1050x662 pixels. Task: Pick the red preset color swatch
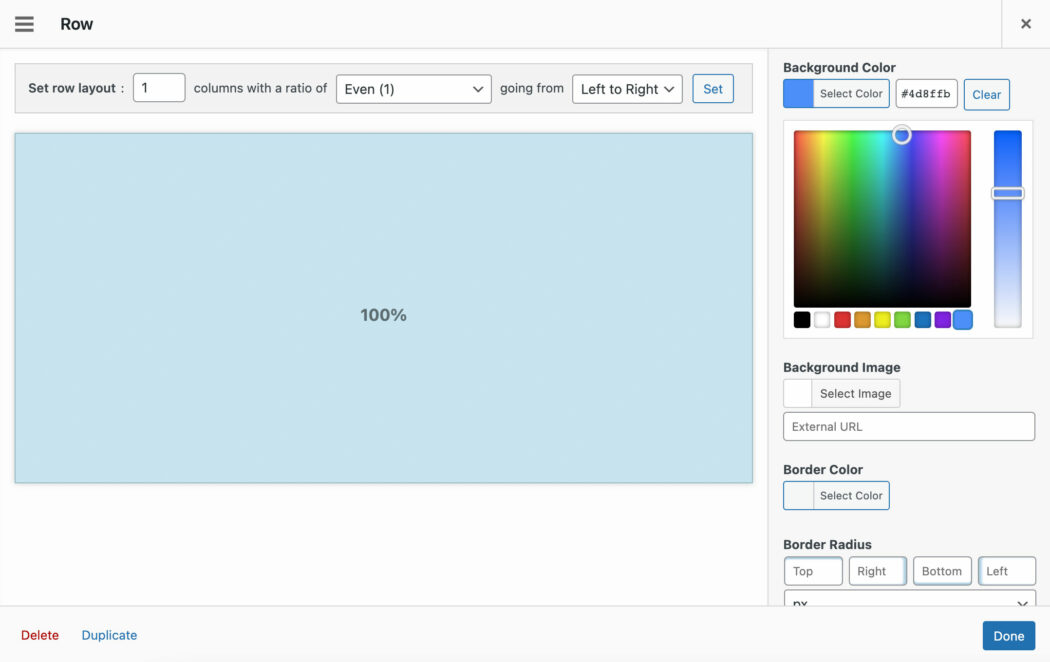tap(841, 319)
